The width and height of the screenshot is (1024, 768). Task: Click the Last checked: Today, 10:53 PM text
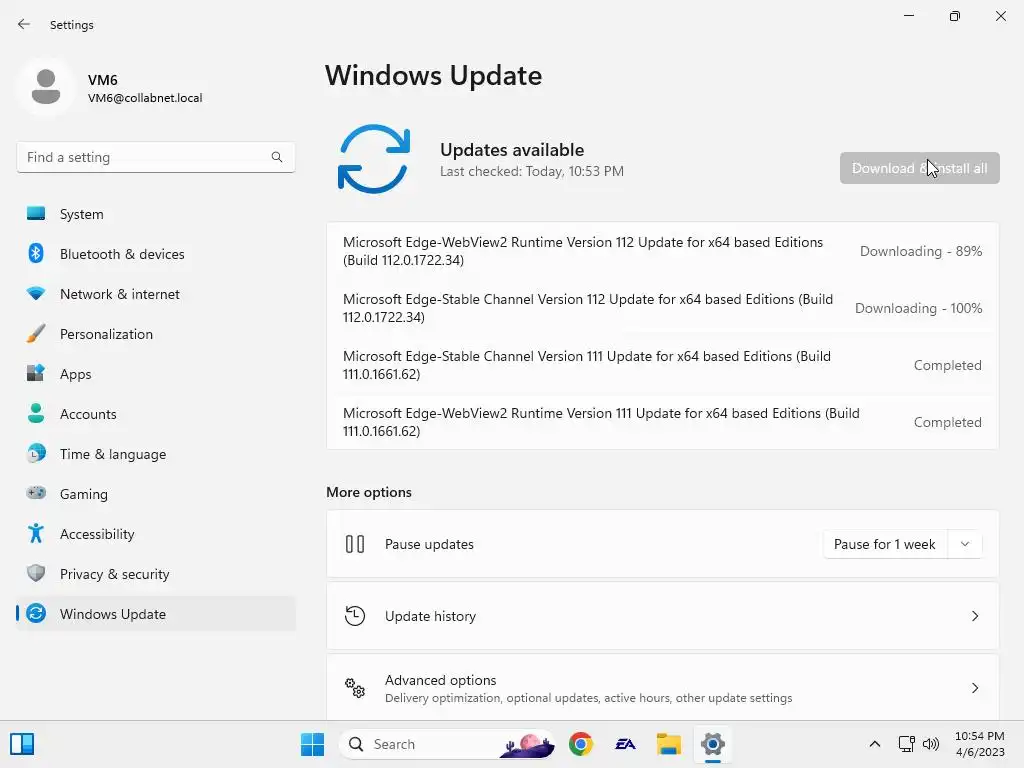(x=532, y=171)
